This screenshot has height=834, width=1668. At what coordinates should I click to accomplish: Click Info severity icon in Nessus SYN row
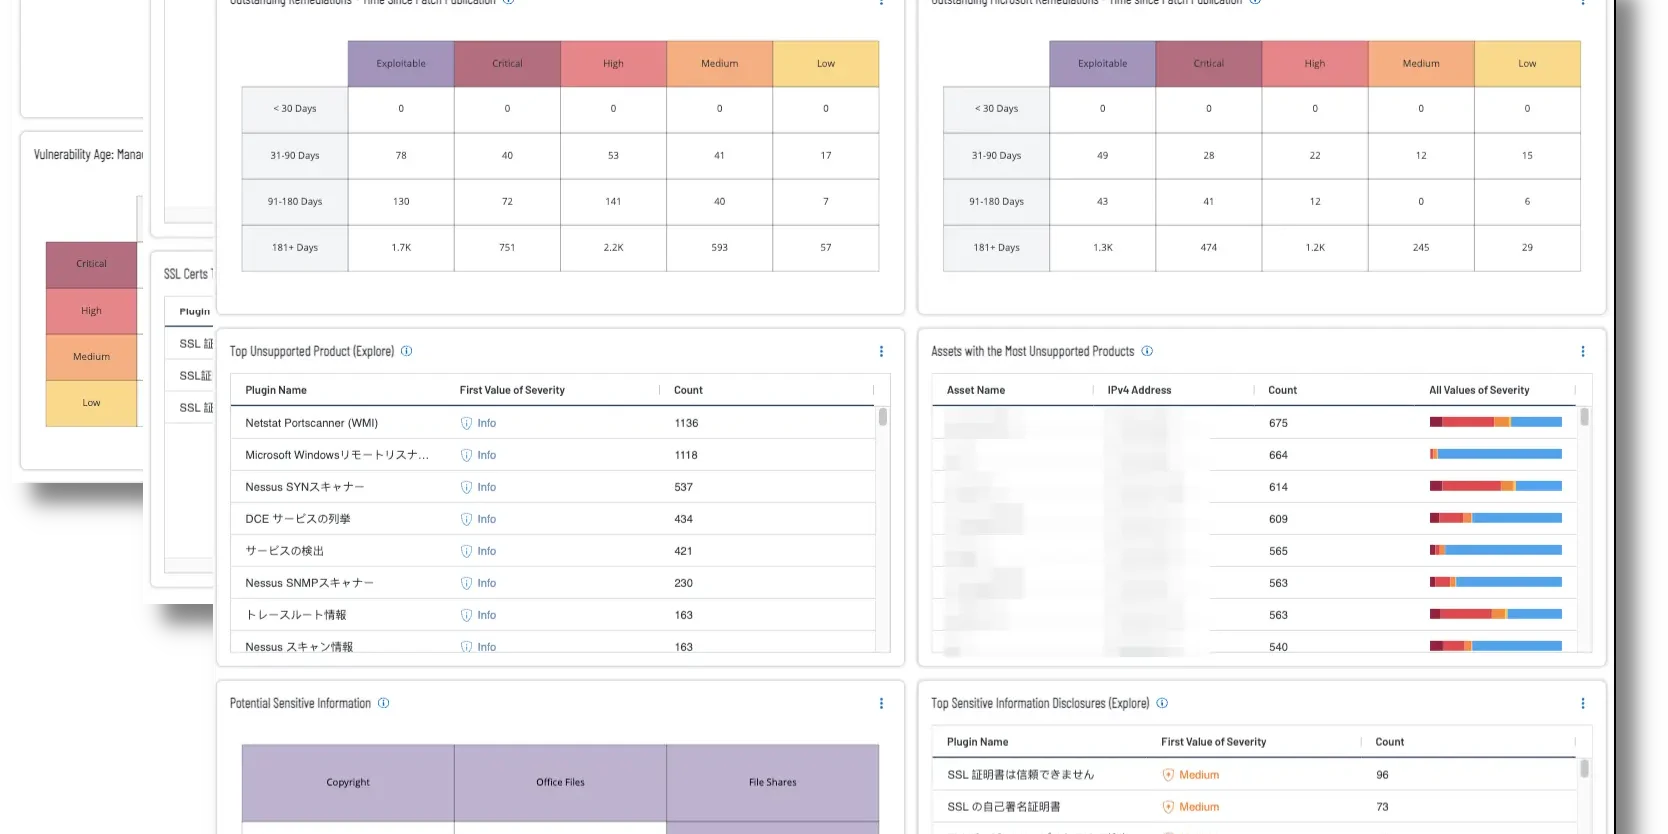pyautogui.click(x=466, y=487)
